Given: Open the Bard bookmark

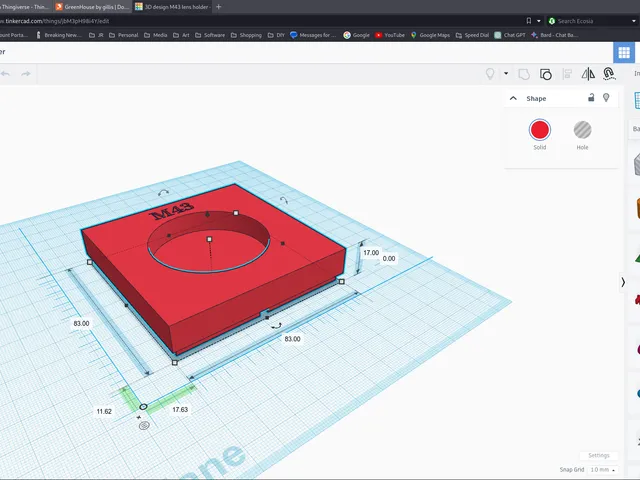Looking at the screenshot, I should tap(554, 35).
